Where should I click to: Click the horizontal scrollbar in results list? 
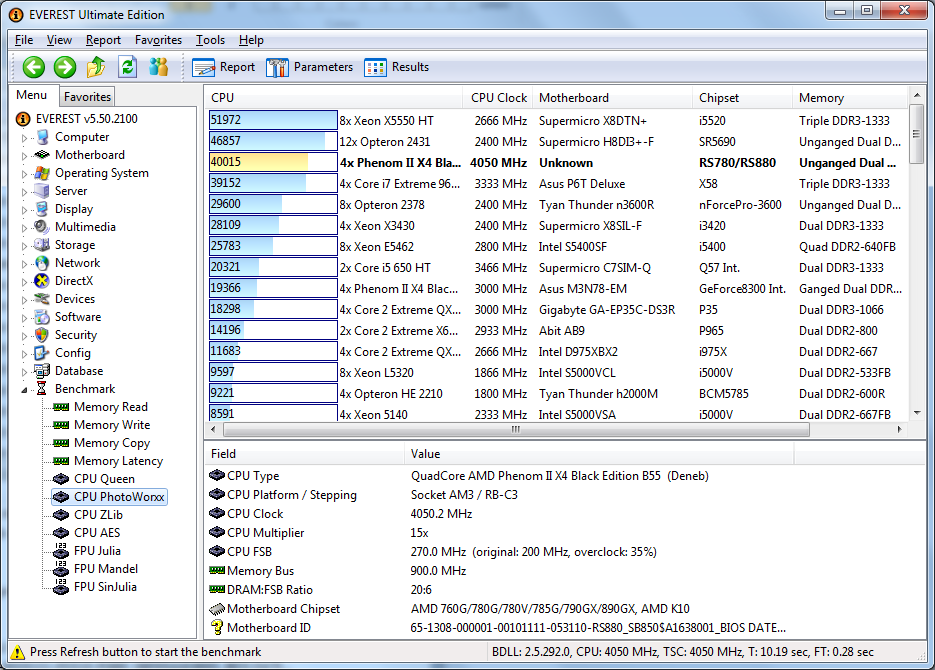(x=515, y=430)
